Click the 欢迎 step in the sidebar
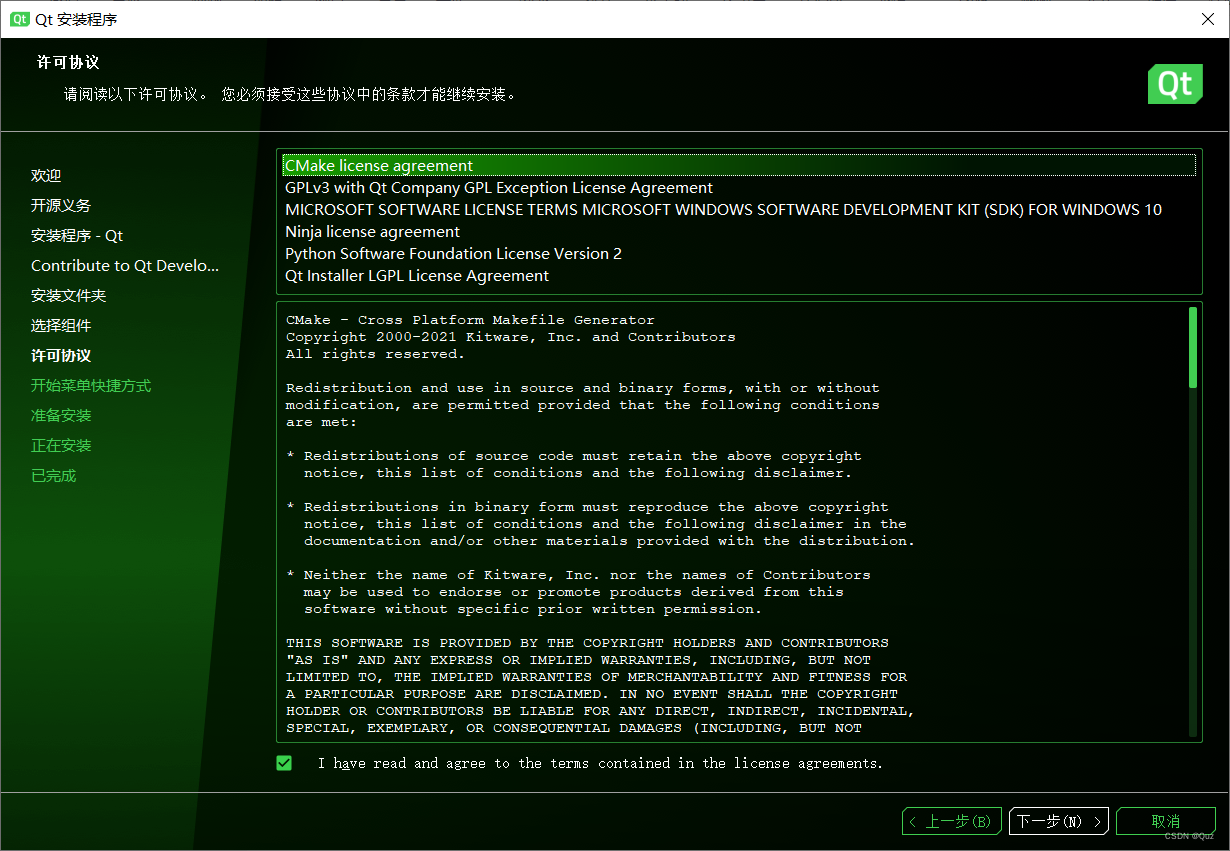 46,176
